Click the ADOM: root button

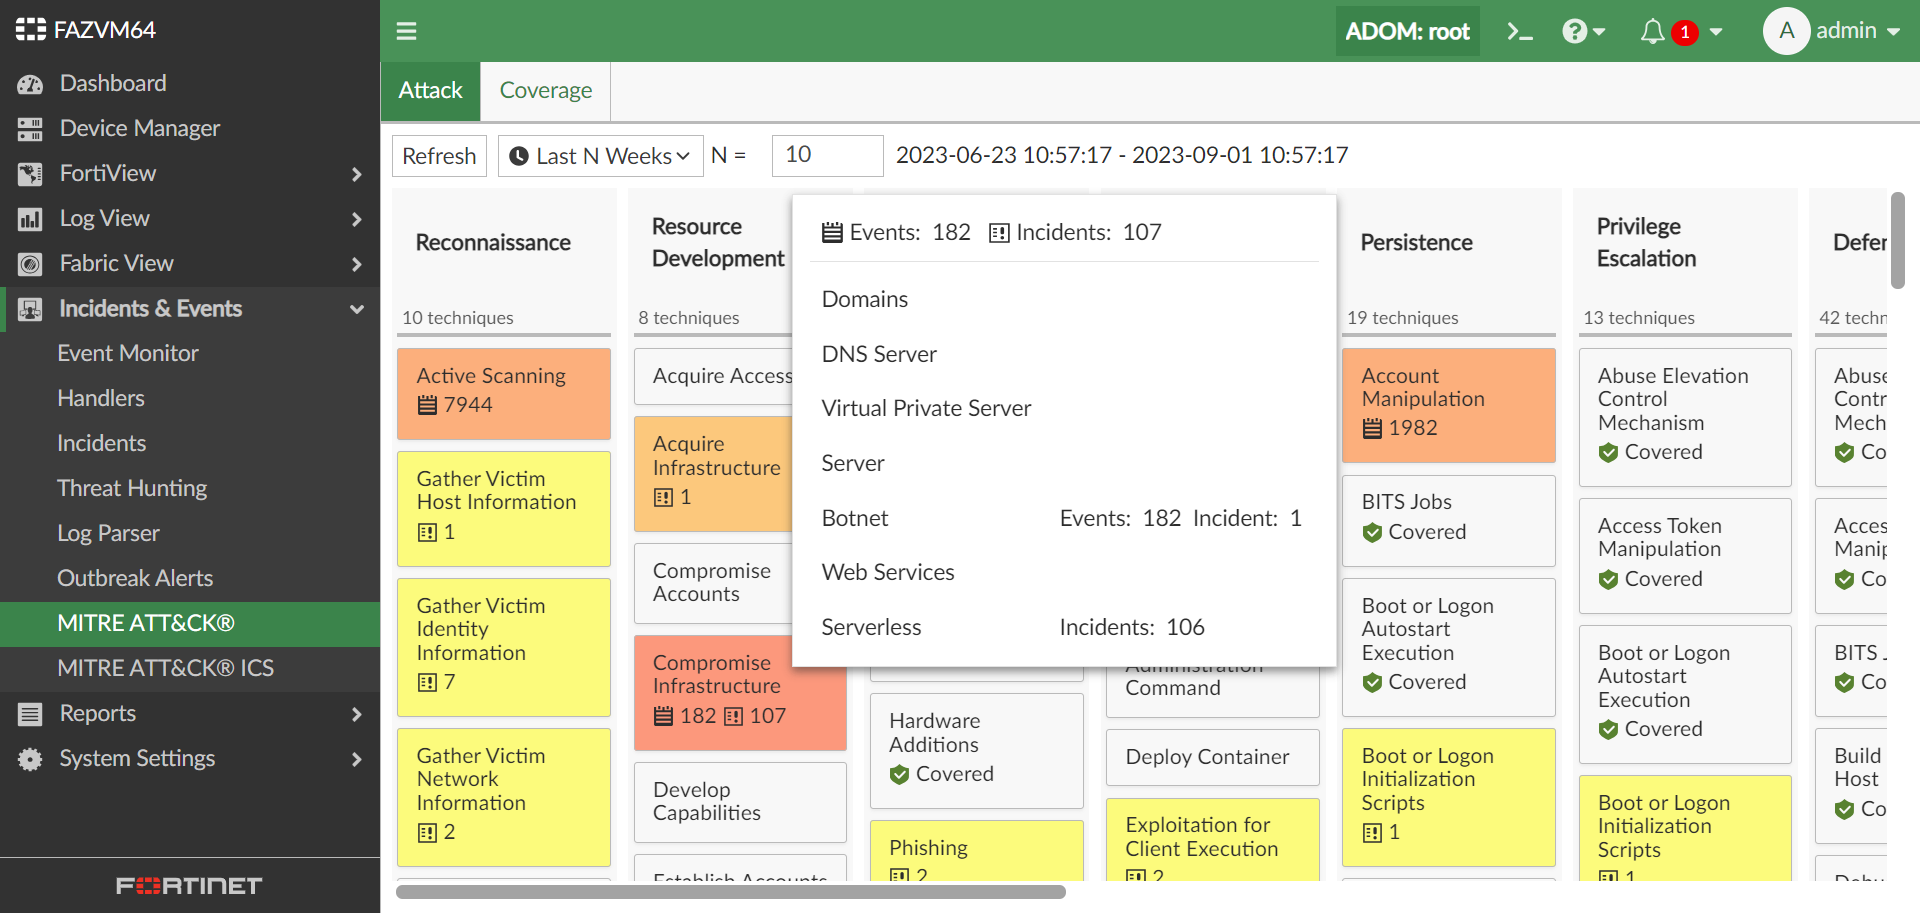click(1407, 31)
